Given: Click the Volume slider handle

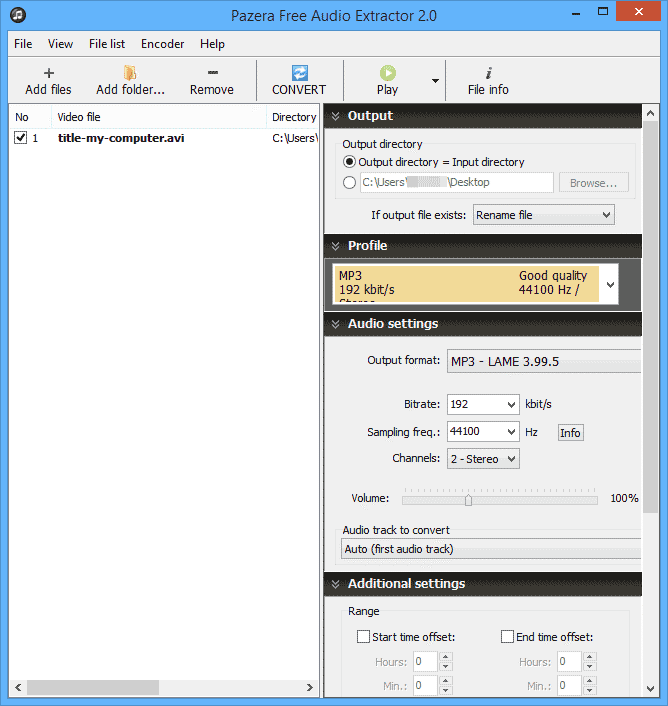Looking at the screenshot, I should pyautogui.click(x=468, y=499).
